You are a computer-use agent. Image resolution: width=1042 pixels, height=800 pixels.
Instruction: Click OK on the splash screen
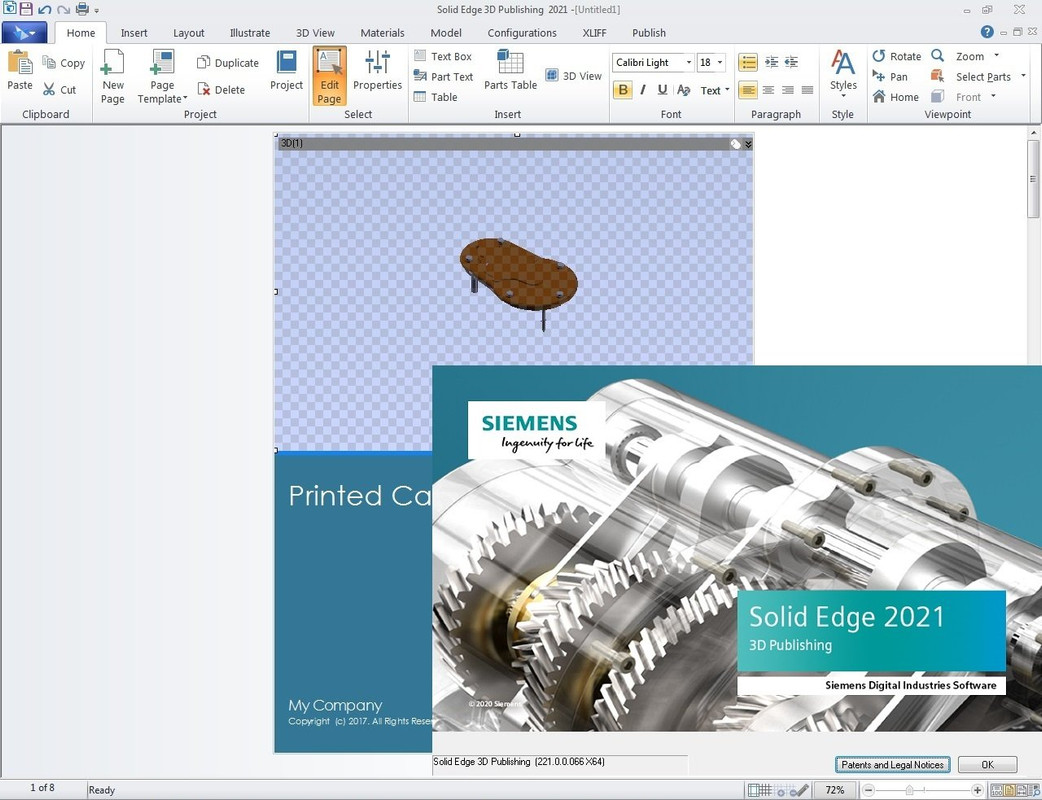click(988, 765)
